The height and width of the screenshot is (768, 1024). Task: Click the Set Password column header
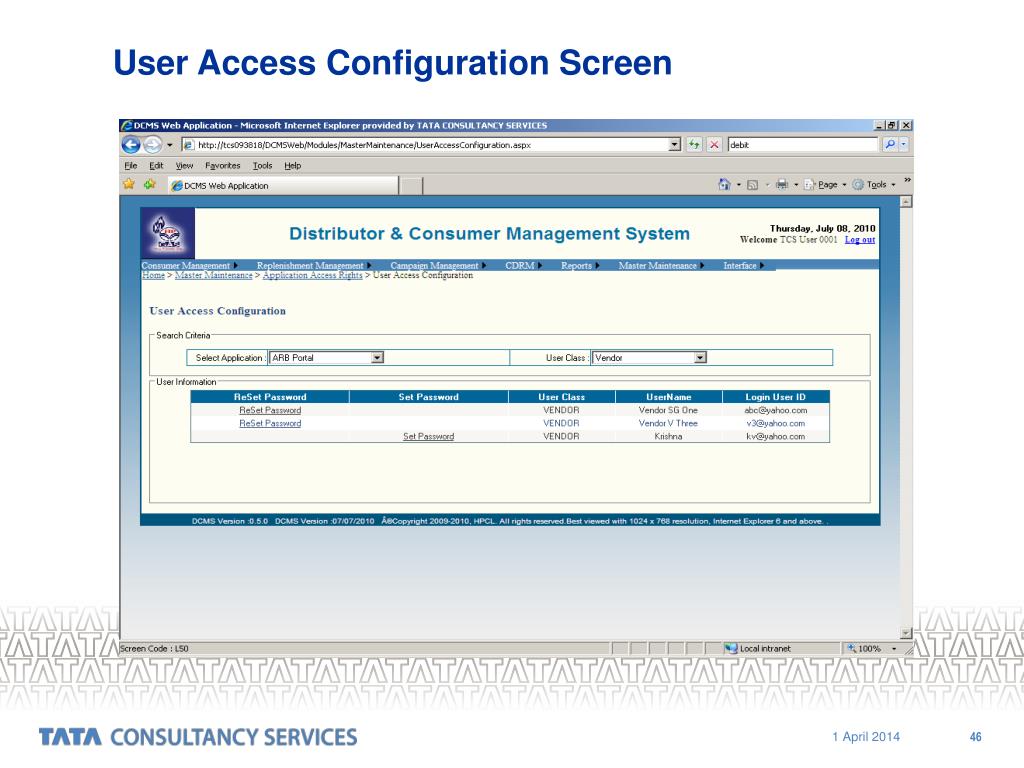click(428, 397)
